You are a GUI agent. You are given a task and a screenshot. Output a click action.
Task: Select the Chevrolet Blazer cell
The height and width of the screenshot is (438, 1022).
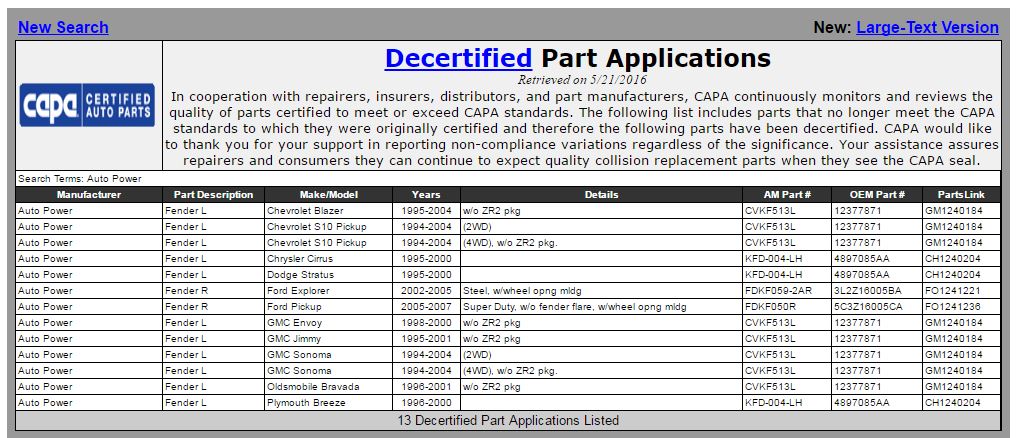pyautogui.click(x=328, y=211)
